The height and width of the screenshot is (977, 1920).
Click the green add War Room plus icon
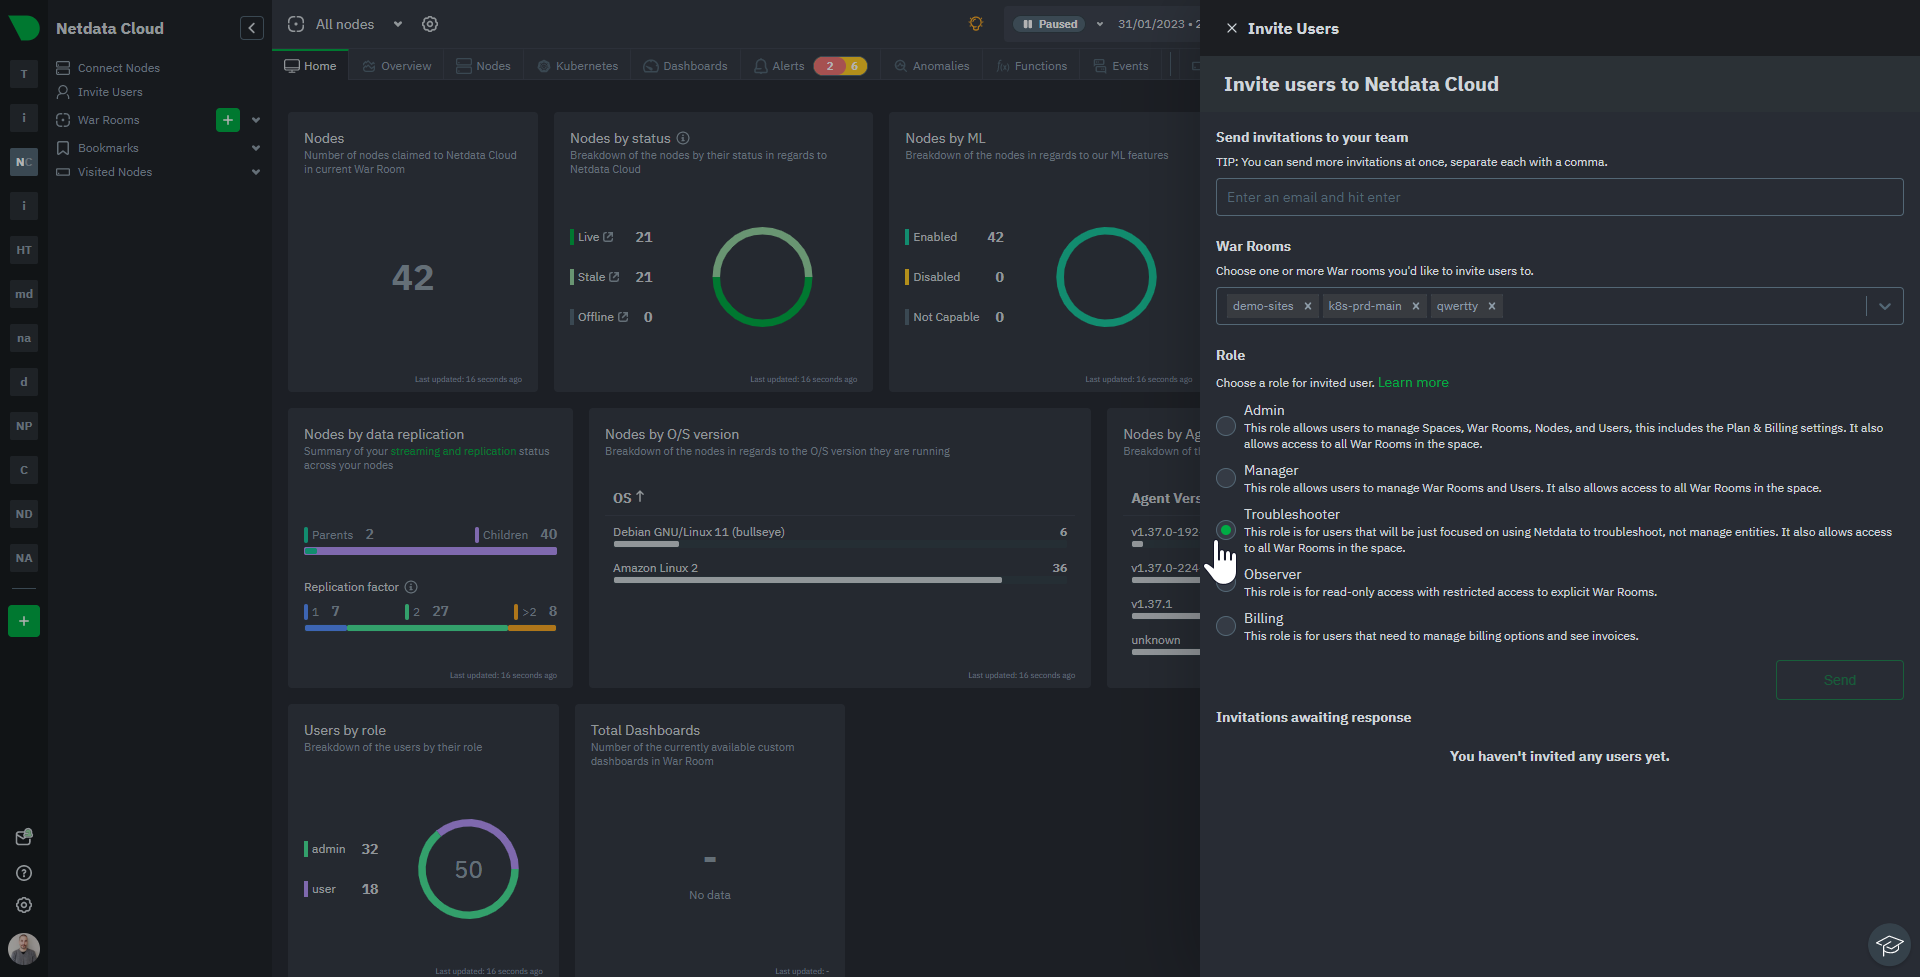pos(228,120)
